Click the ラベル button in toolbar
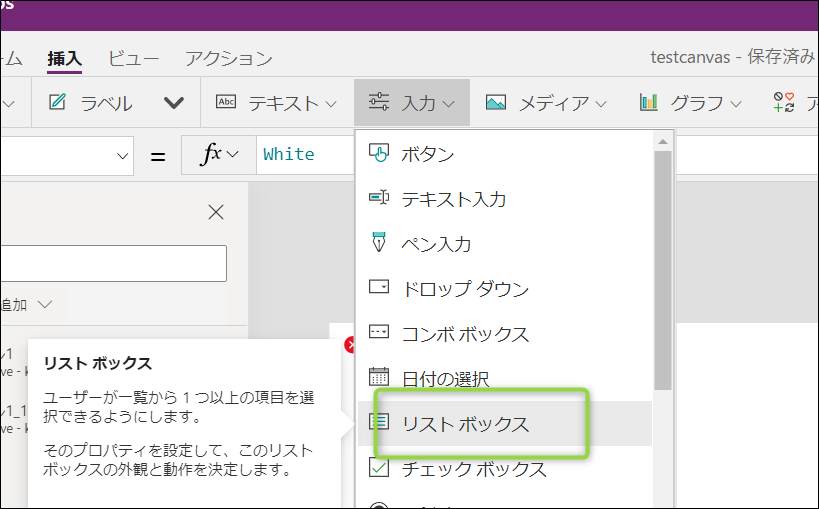The width and height of the screenshot is (819, 509). pos(90,102)
